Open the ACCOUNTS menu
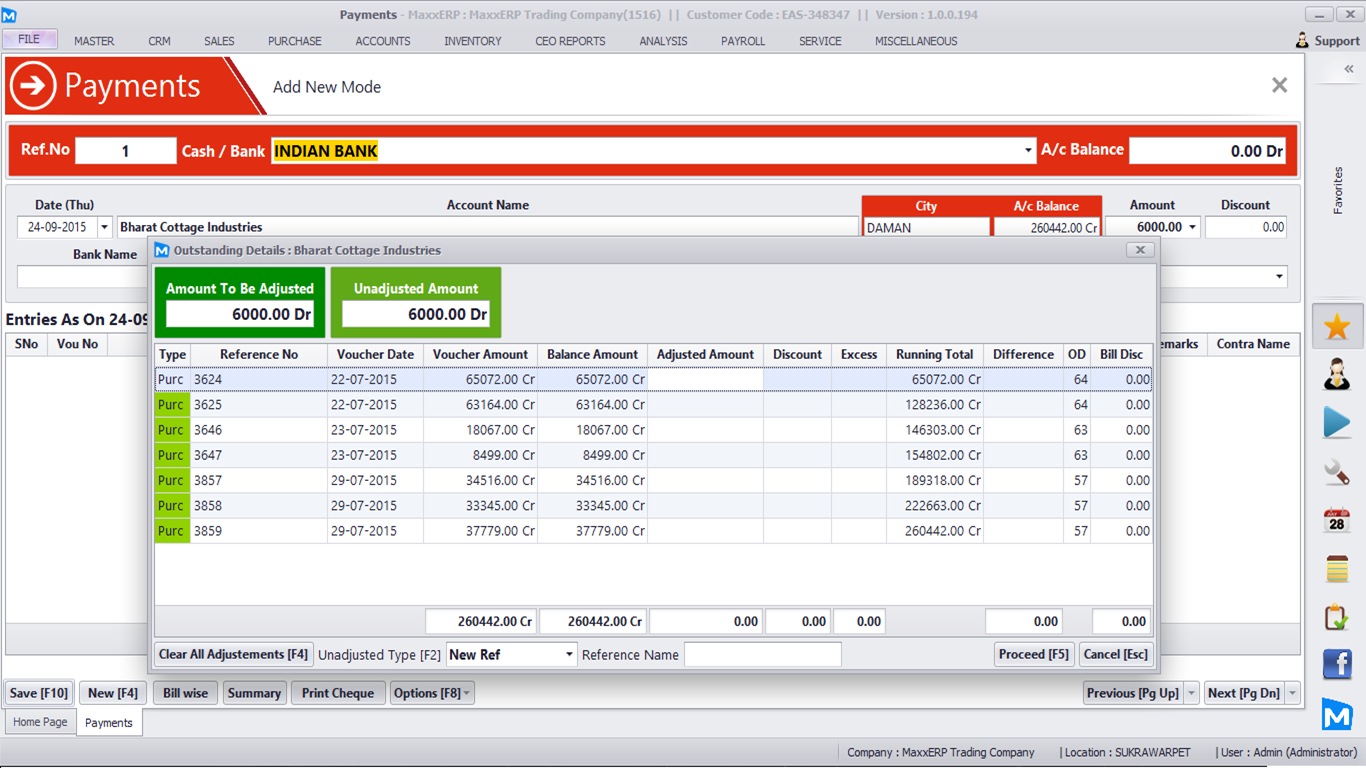The image size is (1366, 768). [383, 41]
